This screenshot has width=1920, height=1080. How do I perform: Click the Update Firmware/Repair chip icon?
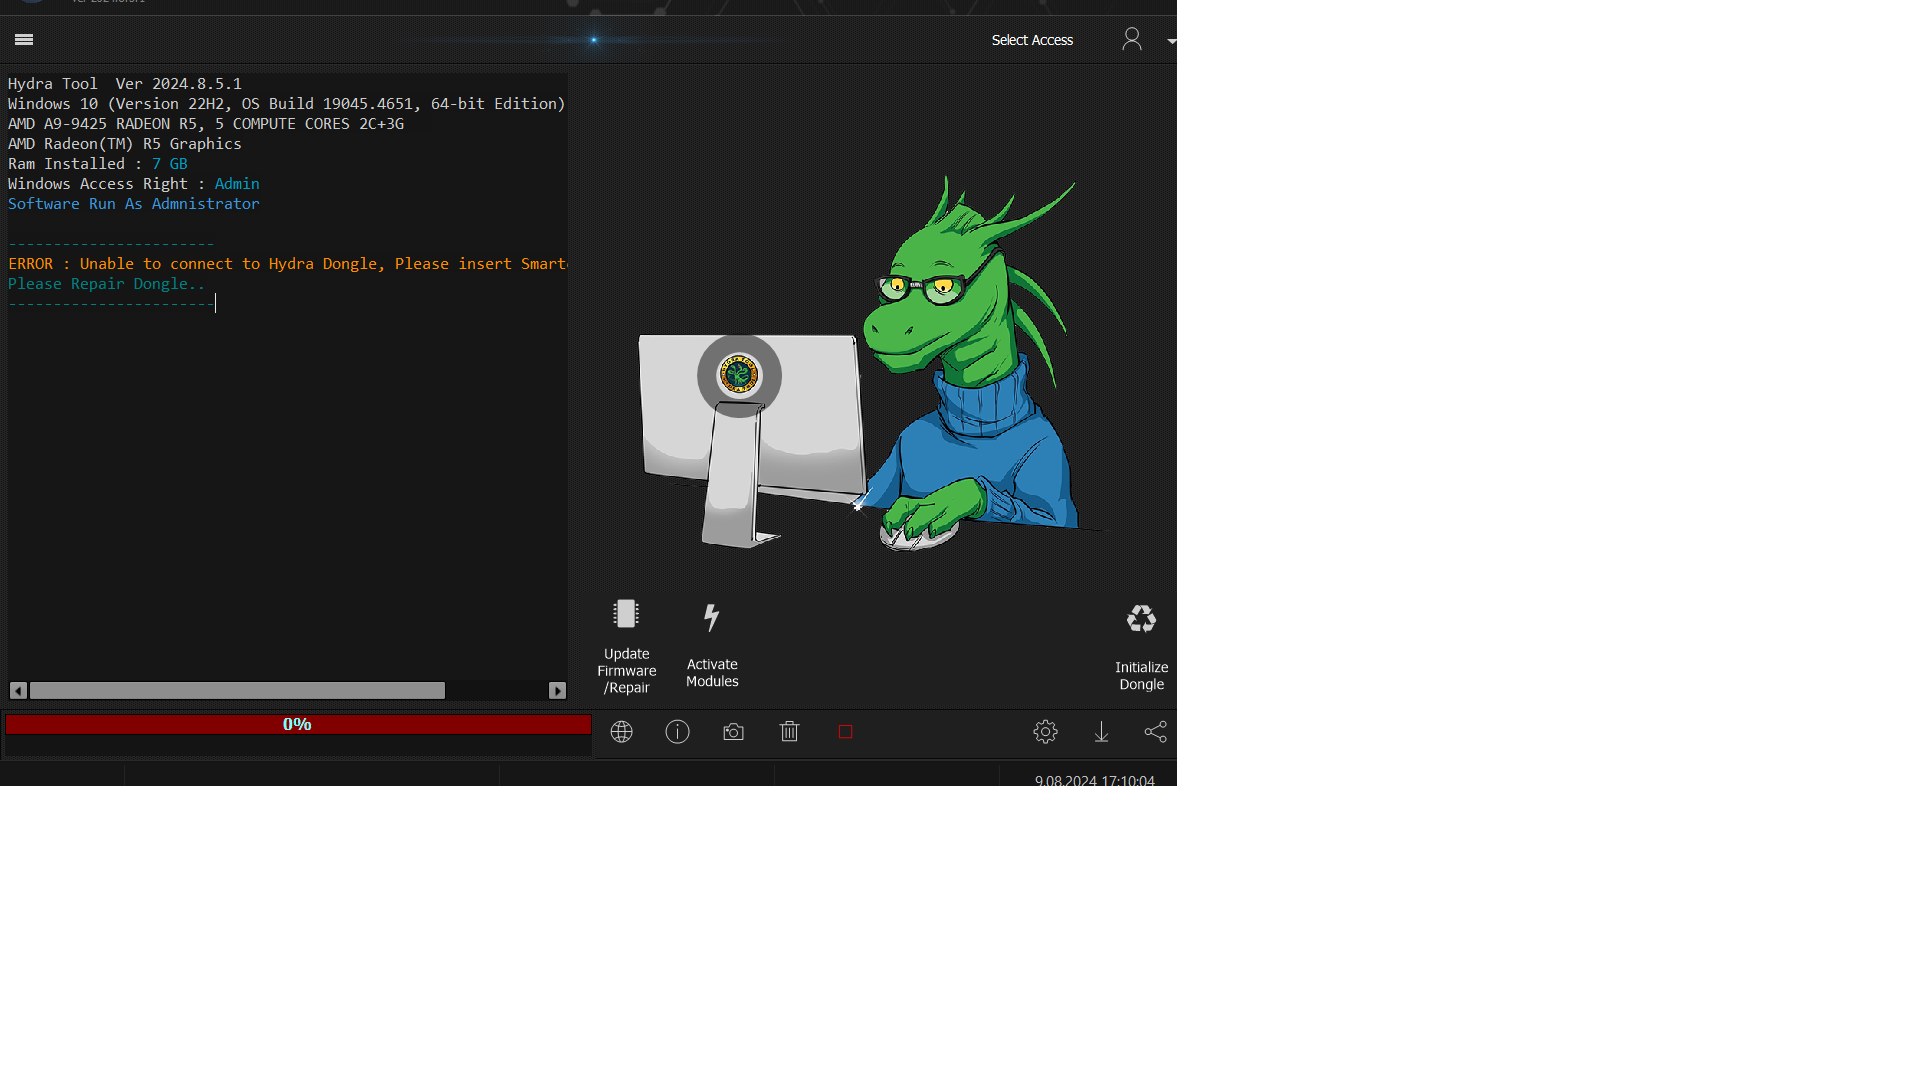click(626, 614)
